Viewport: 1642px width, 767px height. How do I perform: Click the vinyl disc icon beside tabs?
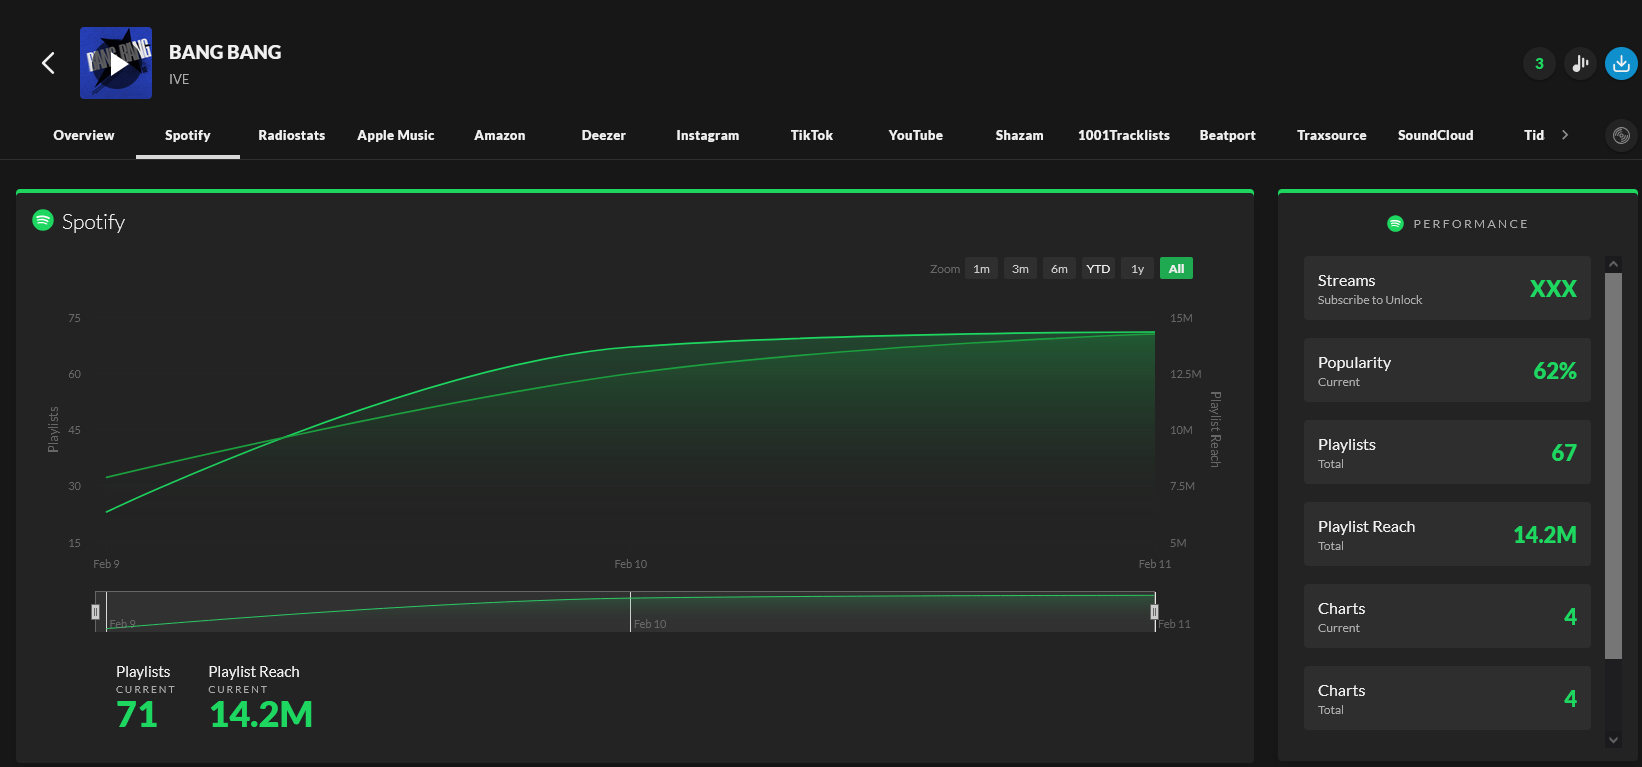pyautogui.click(x=1621, y=135)
